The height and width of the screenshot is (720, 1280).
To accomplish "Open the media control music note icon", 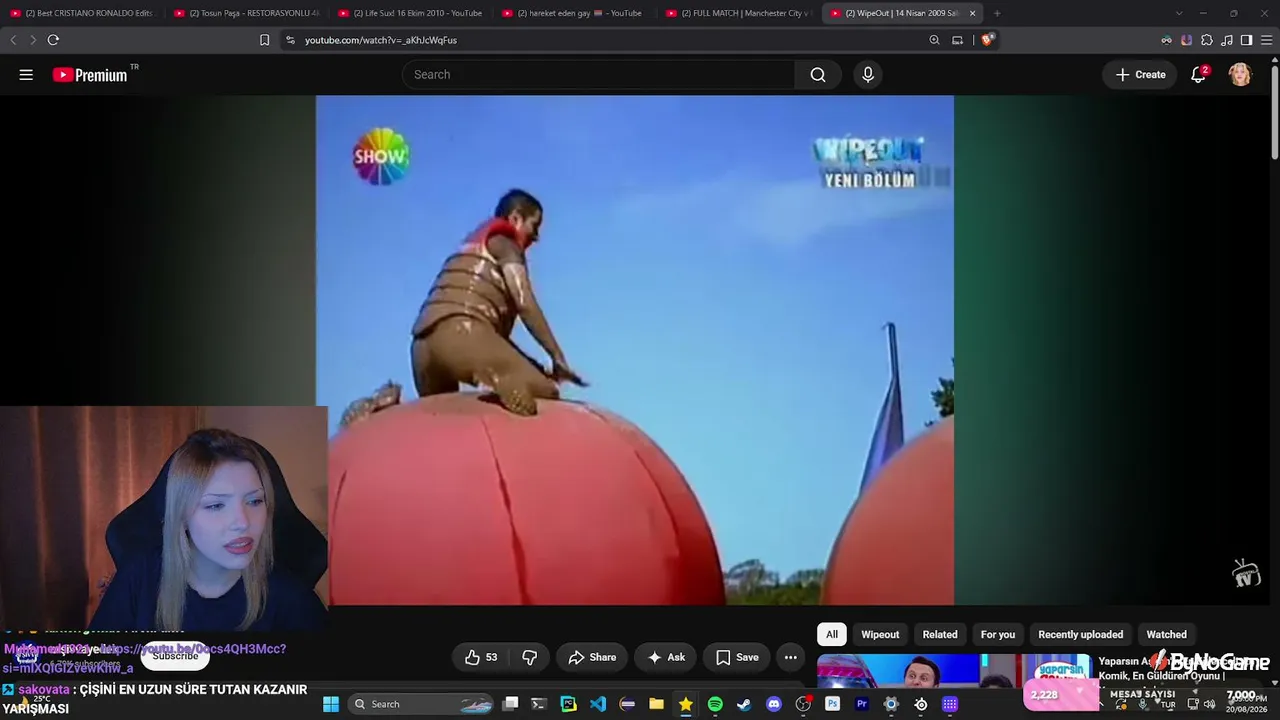I will coord(1227,40).
